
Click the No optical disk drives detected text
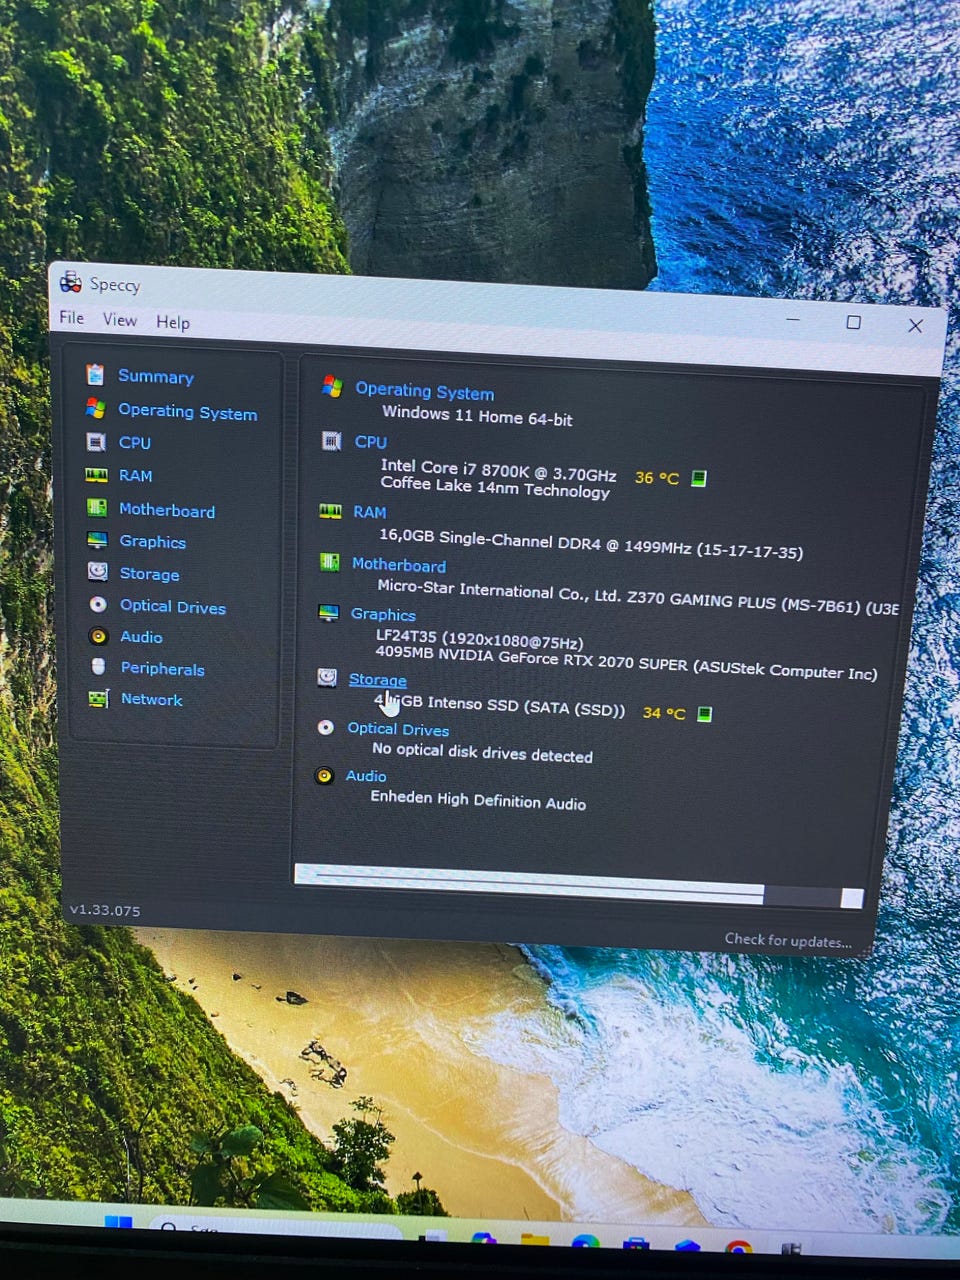click(482, 752)
